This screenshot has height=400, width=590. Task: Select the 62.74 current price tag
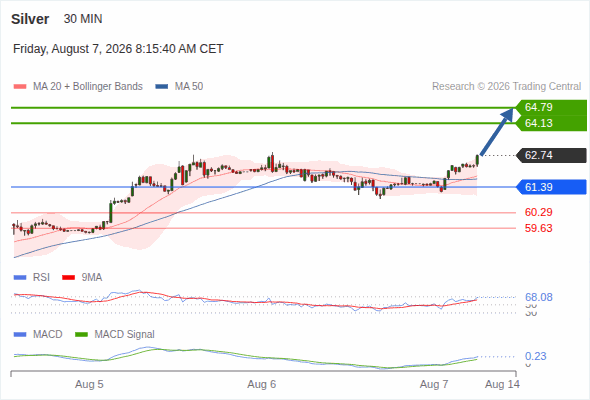pos(551,155)
